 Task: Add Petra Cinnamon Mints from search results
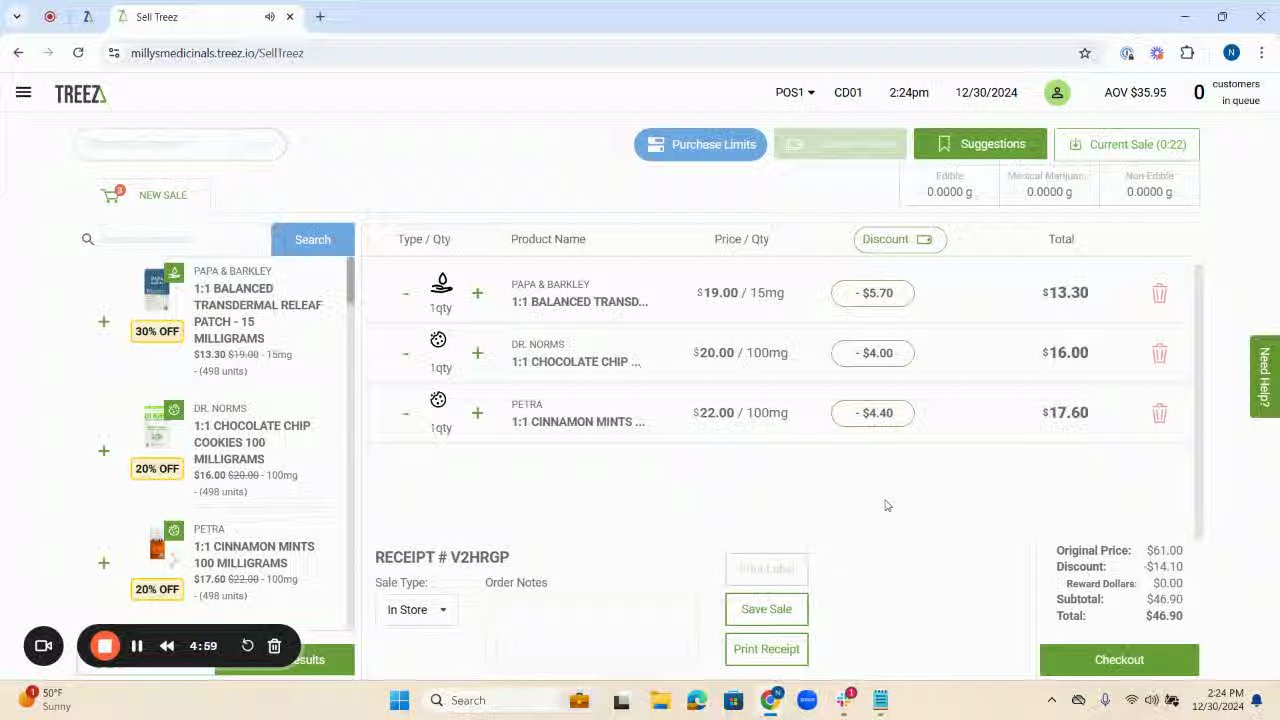104,563
